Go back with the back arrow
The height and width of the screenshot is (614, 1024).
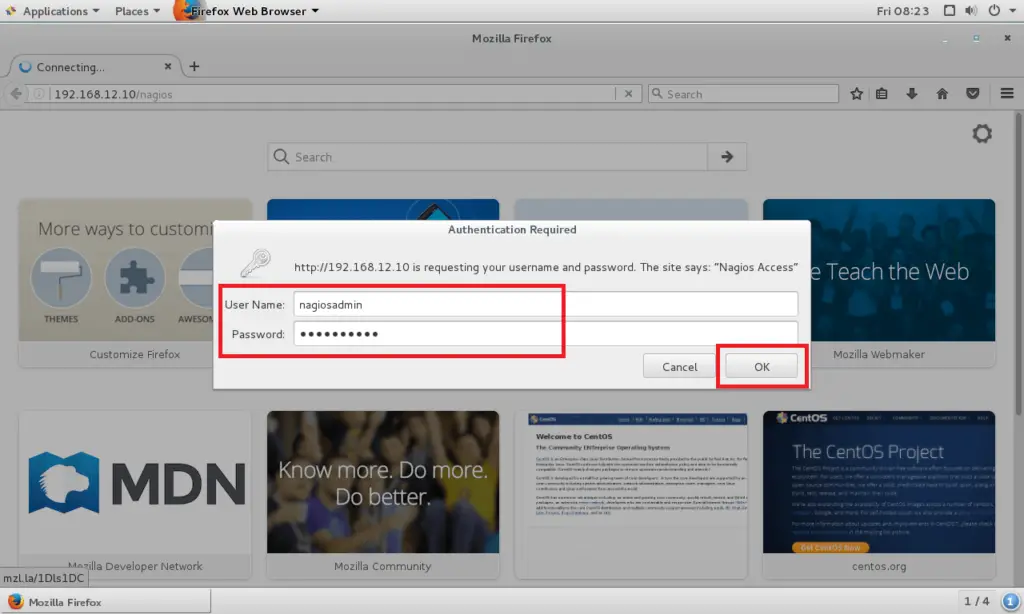pos(16,94)
